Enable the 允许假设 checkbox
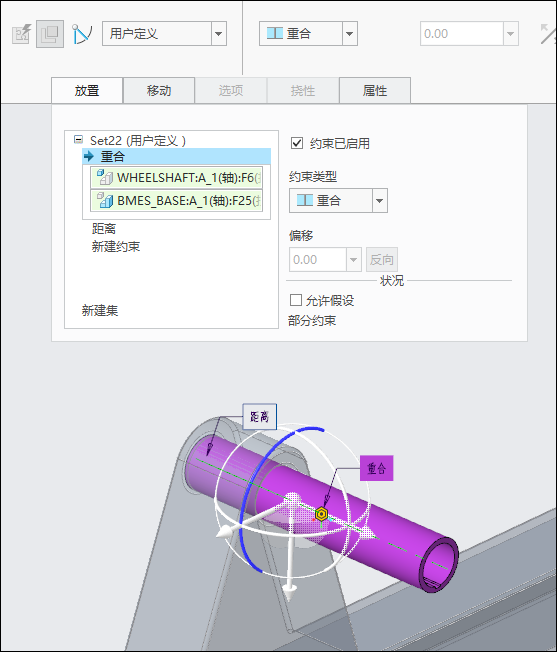This screenshot has height=652, width=557. pos(296,300)
